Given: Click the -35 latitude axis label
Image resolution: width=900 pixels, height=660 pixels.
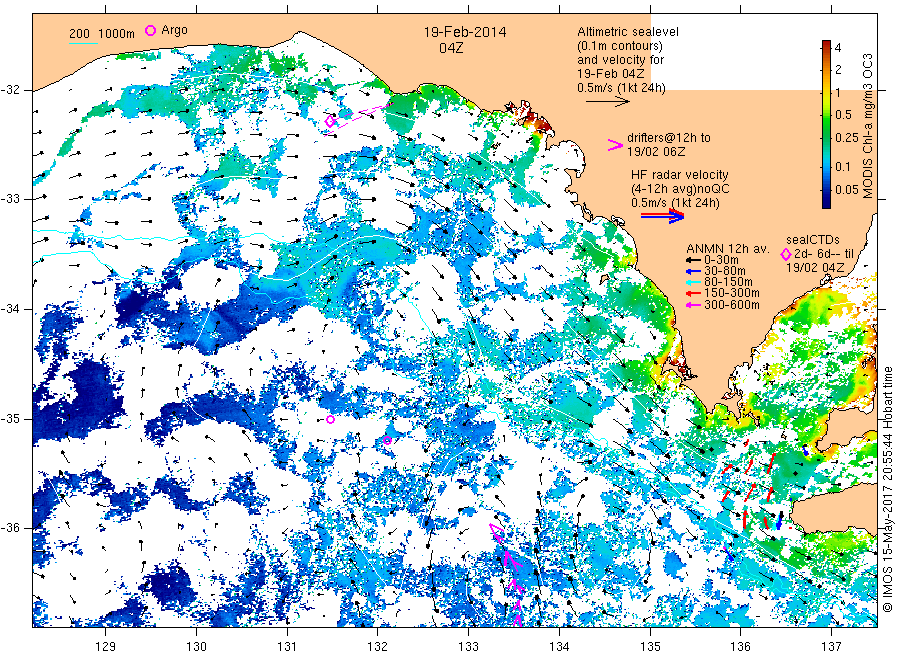Looking at the screenshot, I should point(11,419).
